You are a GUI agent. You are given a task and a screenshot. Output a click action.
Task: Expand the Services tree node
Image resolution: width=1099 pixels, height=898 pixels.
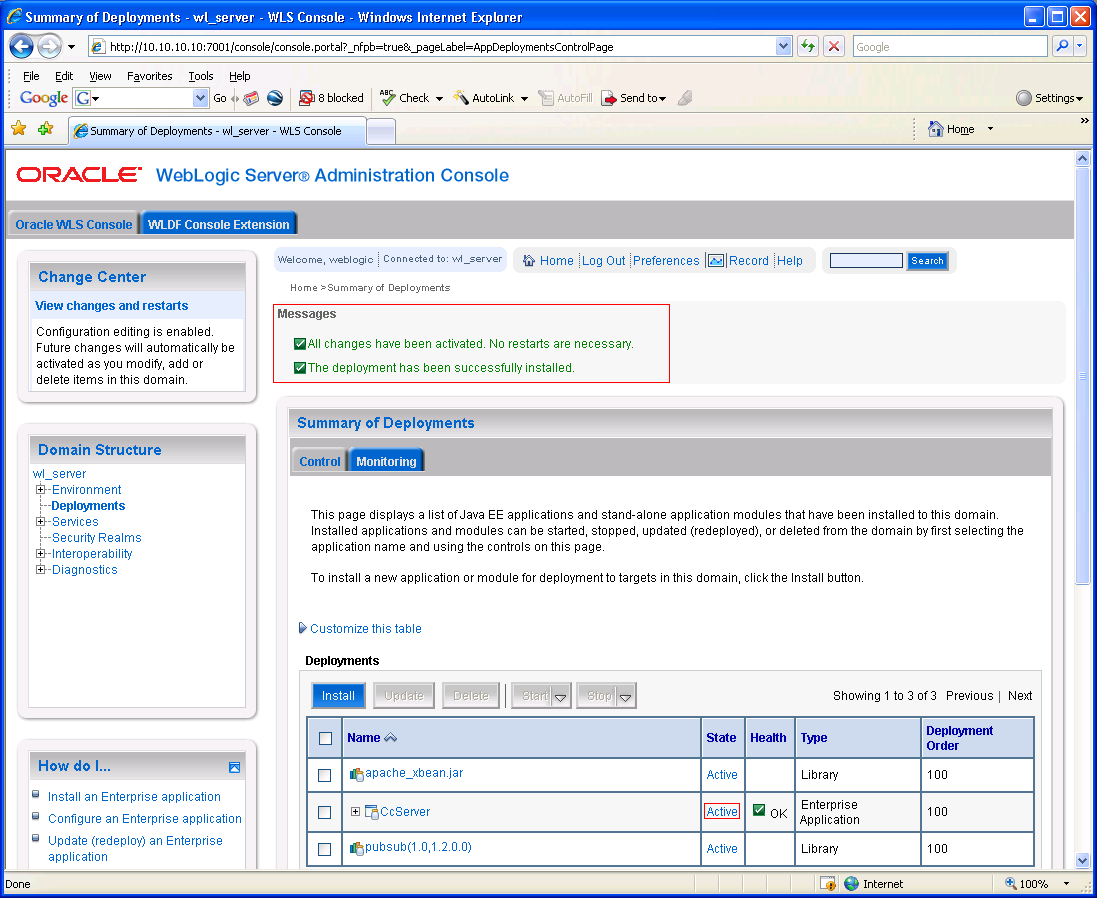pos(41,522)
